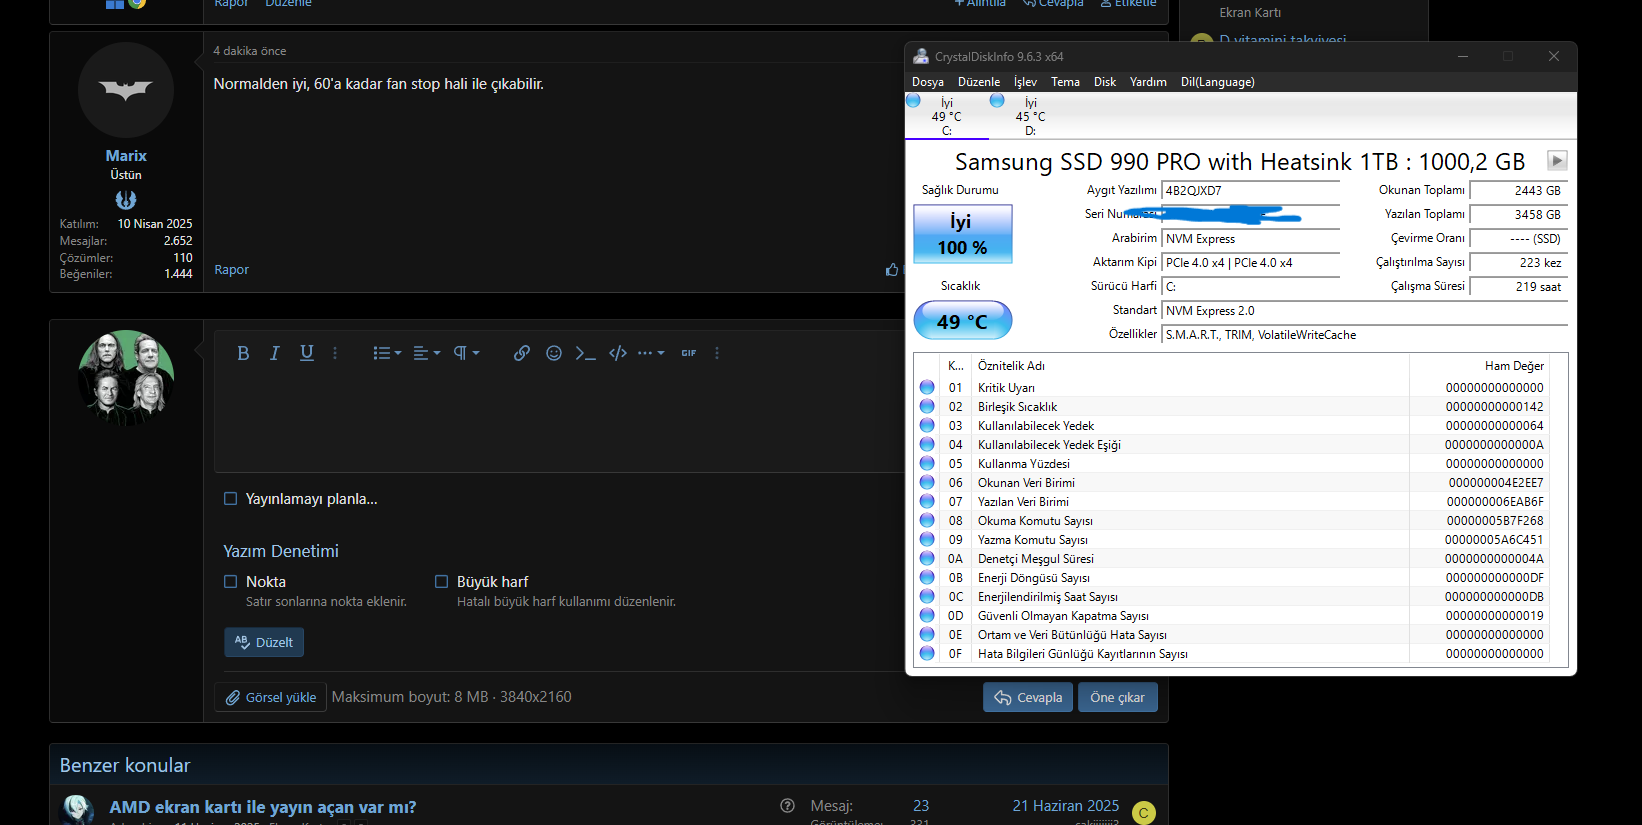Image resolution: width=1642 pixels, height=825 pixels.
Task: Open the Dosya menu in CrystalDiskInfo
Action: pos(928,82)
